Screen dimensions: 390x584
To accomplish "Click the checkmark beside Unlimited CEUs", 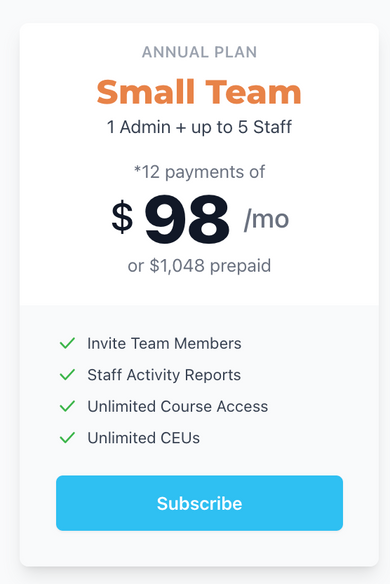I will click(x=67, y=438).
